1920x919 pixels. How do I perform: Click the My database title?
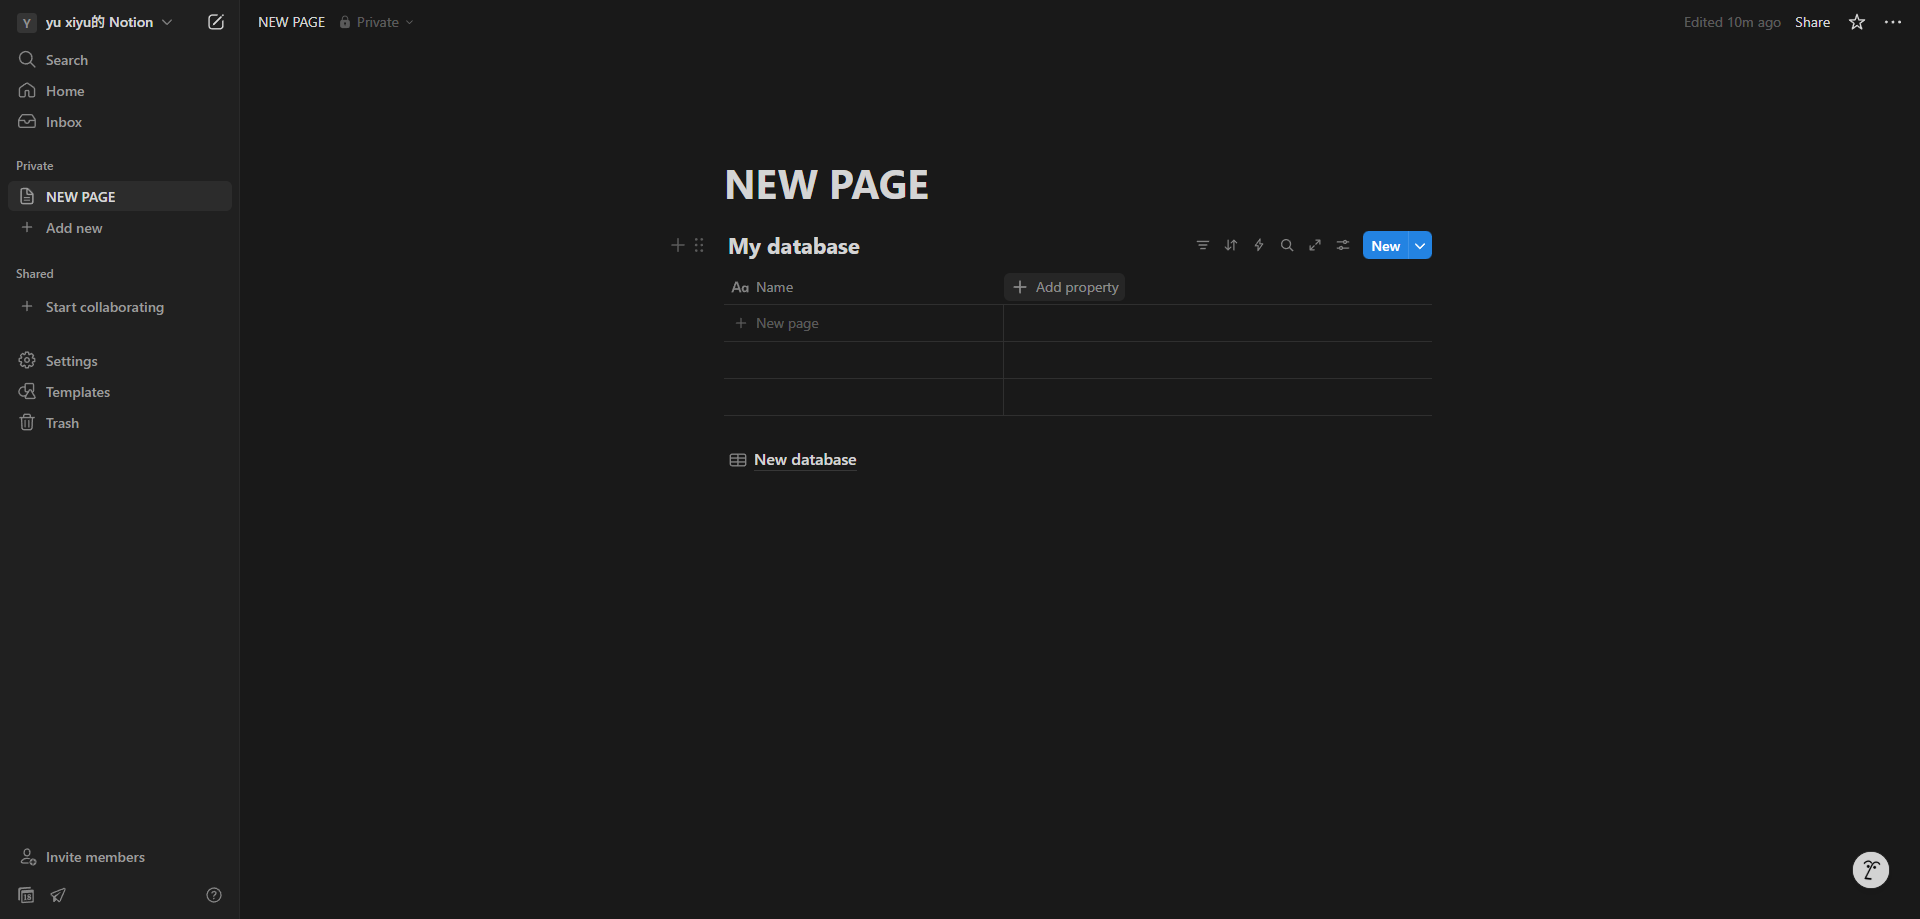[x=794, y=246]
